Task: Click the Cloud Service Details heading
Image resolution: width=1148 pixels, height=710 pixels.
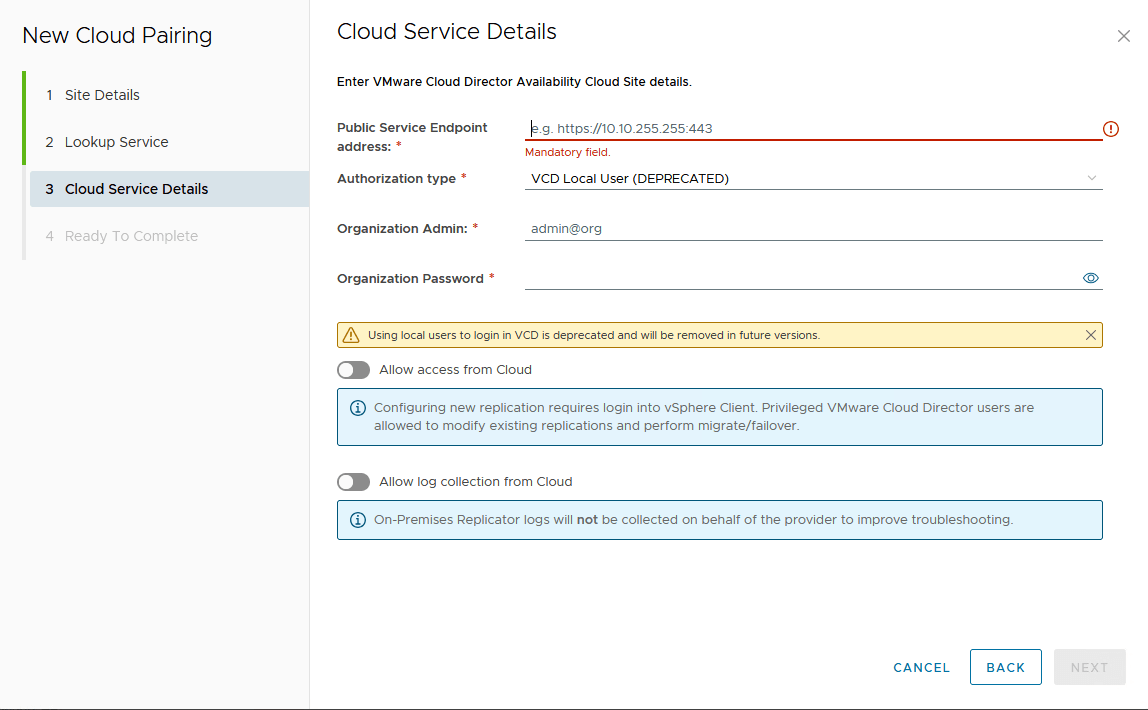Action: [447, 31]
